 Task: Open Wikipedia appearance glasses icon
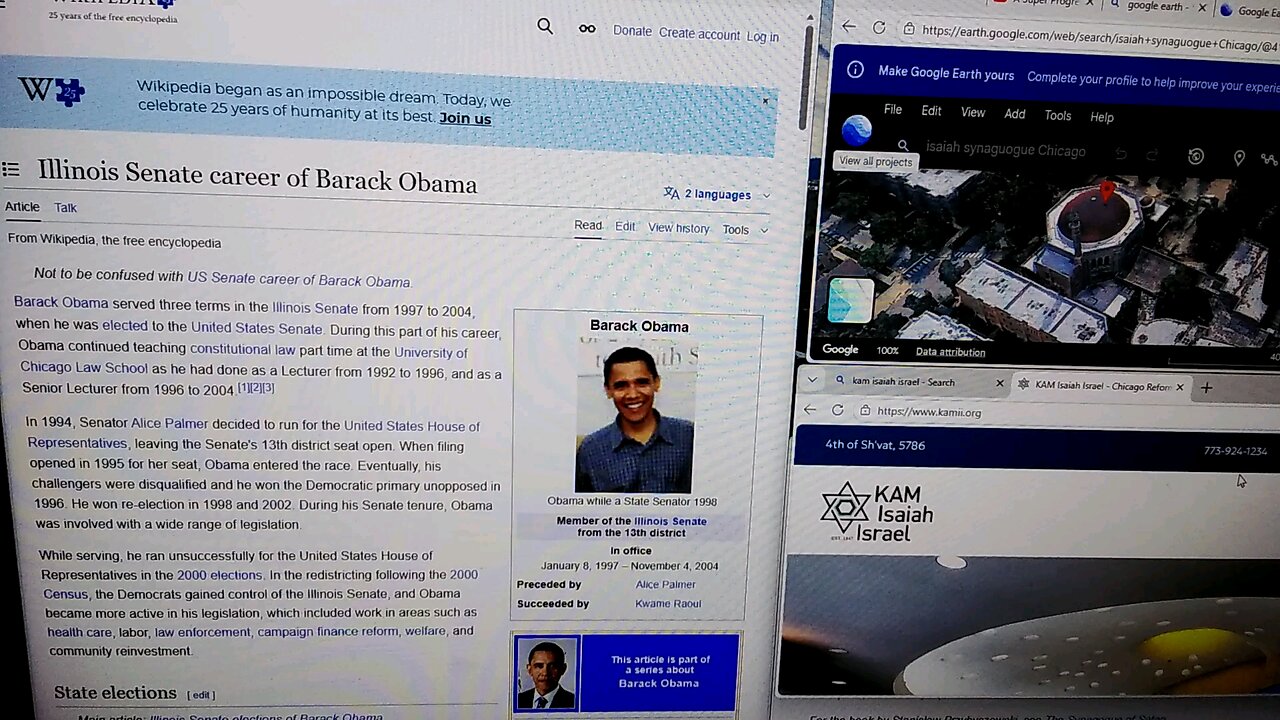[587, 29]
